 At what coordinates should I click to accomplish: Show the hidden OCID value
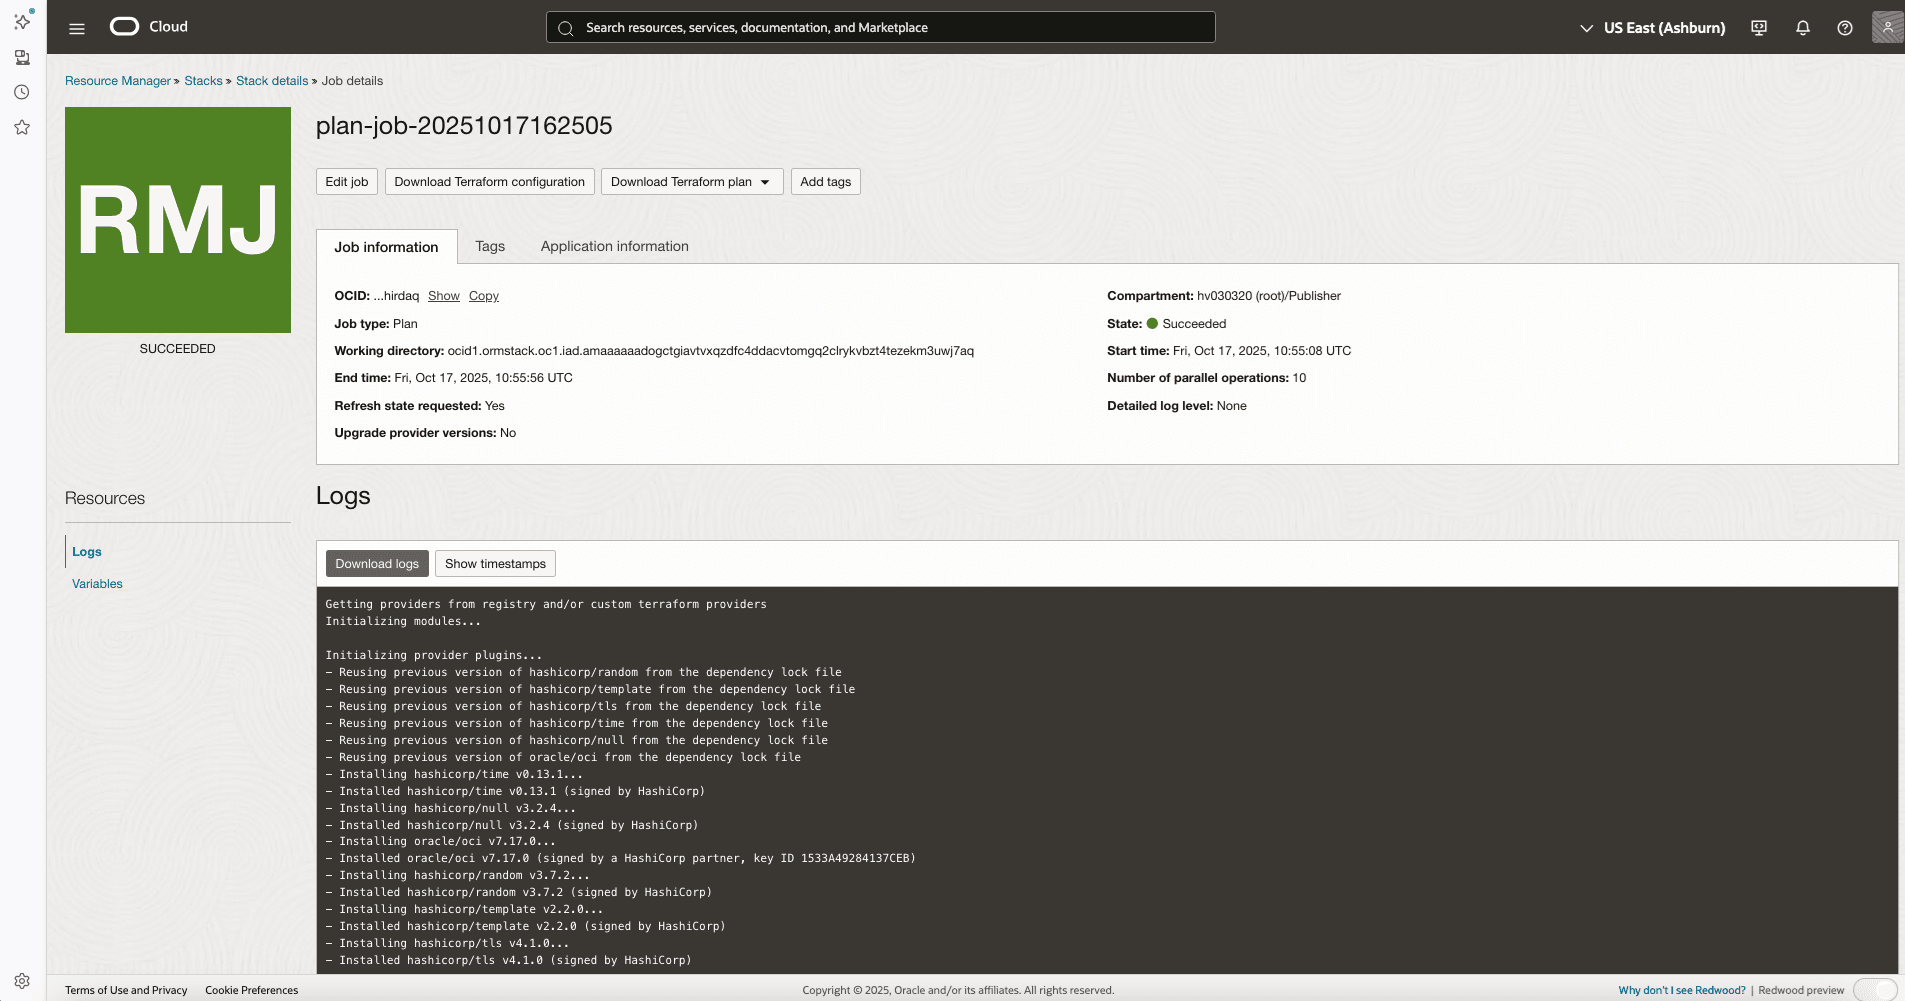pyautogui.click(x=443, y=295)
